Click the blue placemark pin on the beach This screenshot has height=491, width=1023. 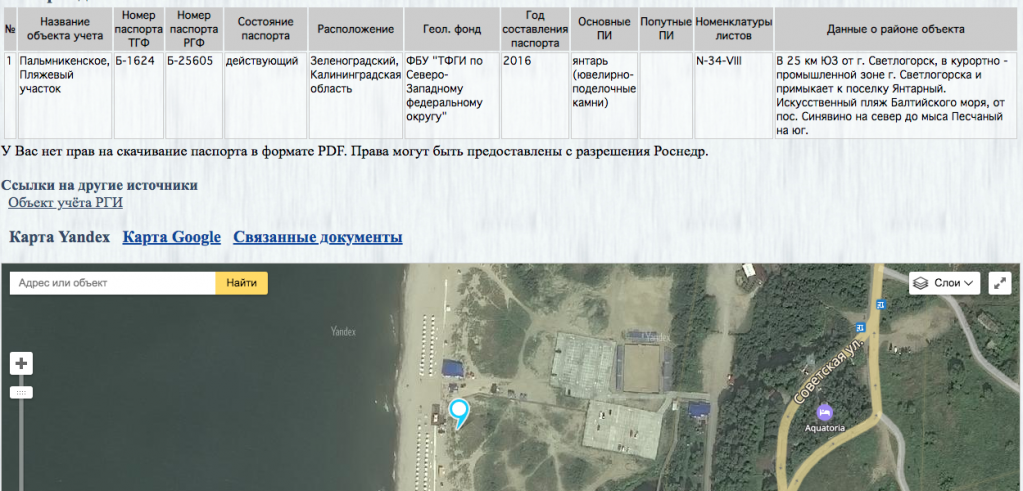tap(459, 411)
